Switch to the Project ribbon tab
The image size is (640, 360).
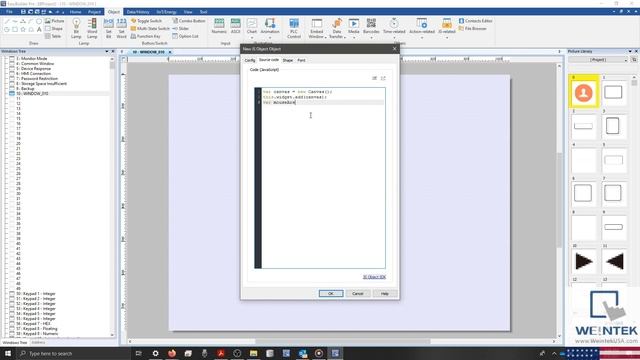tap(94, 12)
